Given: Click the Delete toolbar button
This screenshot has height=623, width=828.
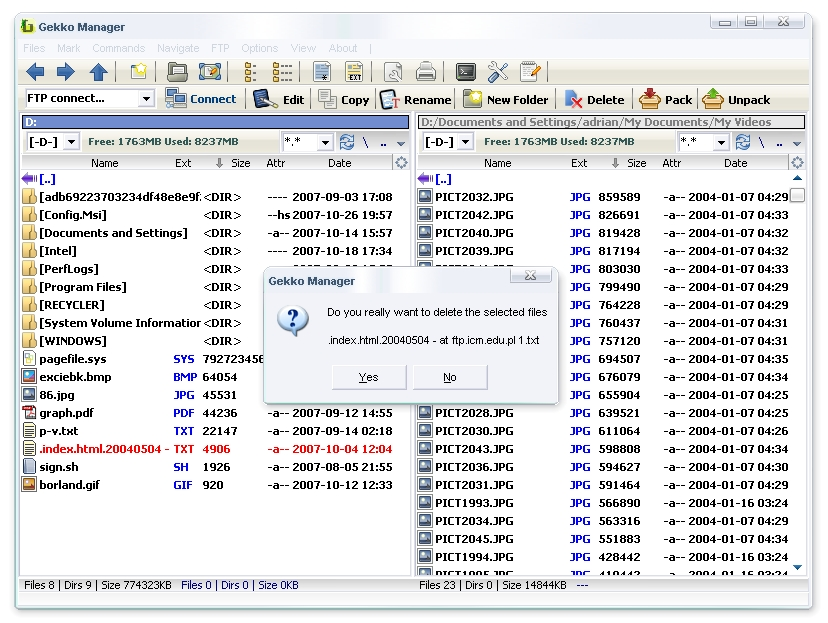Looking at the screenshot, I should [x=595, y=99].
